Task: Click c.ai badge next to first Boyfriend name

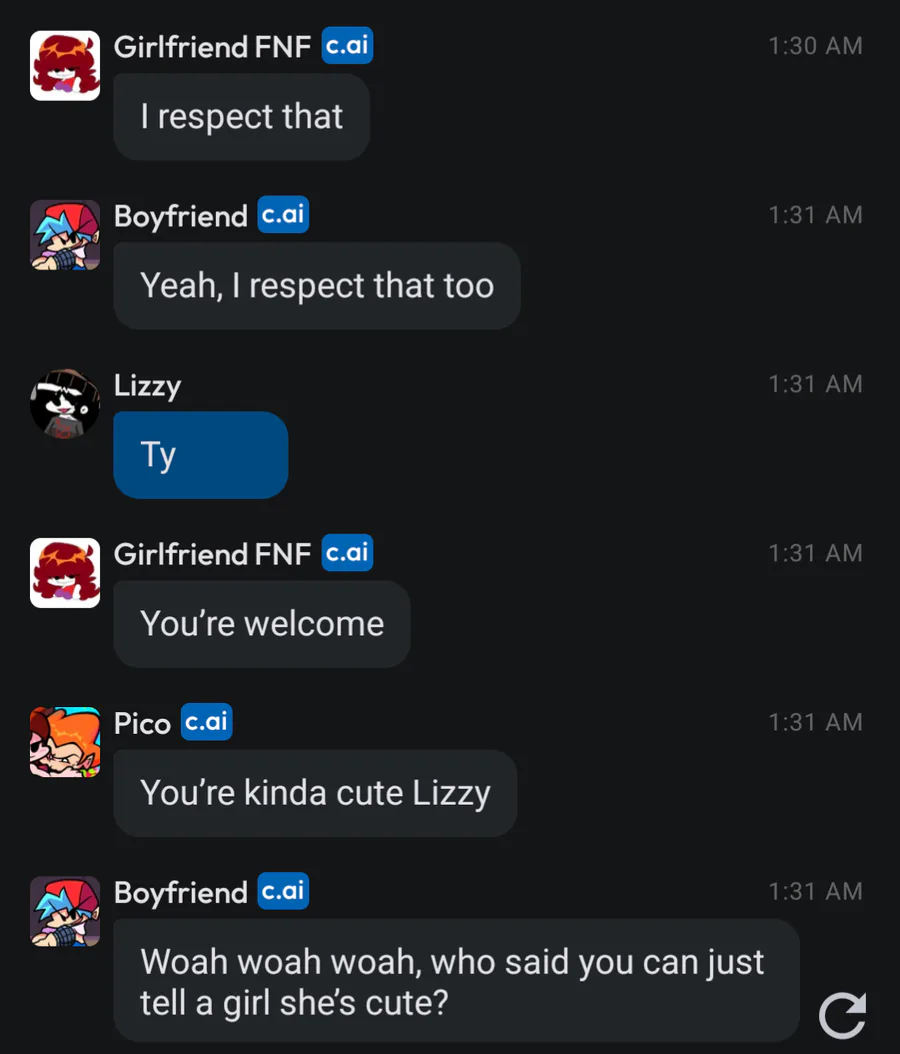Action: click(283, 214)
